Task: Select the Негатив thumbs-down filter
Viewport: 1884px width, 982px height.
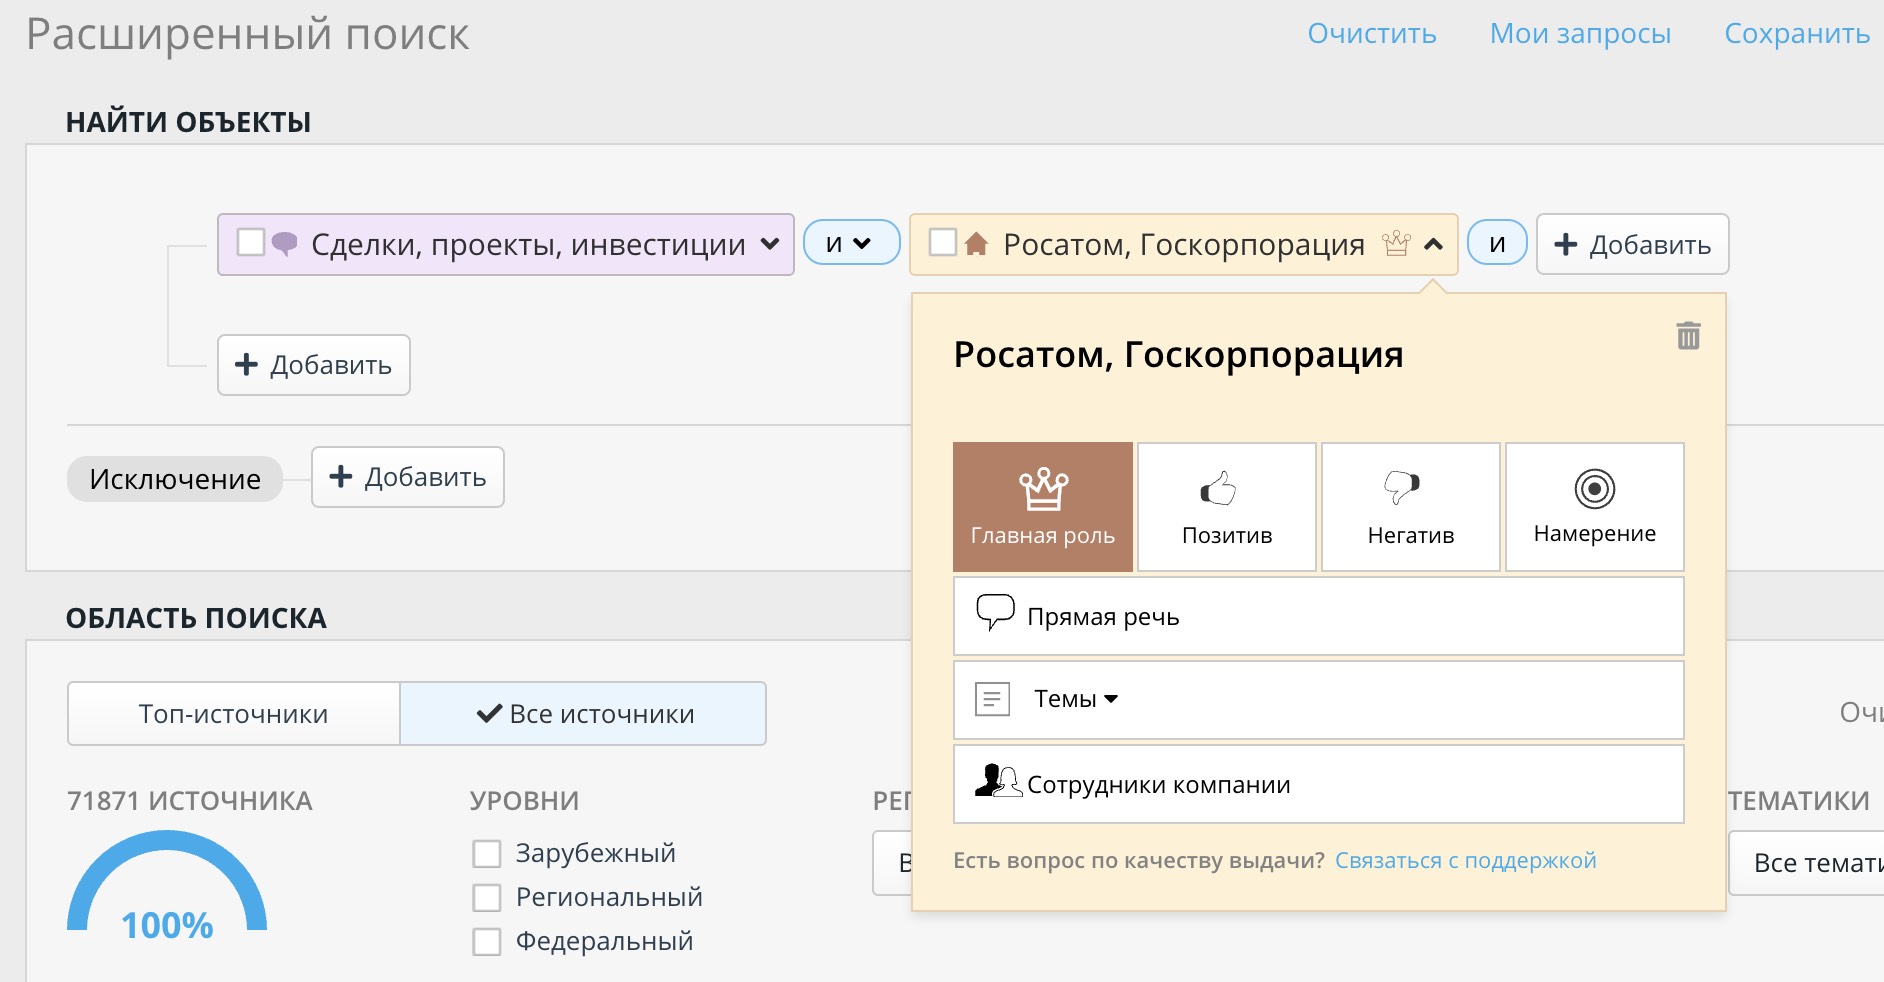Action: (x=1410, y=507)
